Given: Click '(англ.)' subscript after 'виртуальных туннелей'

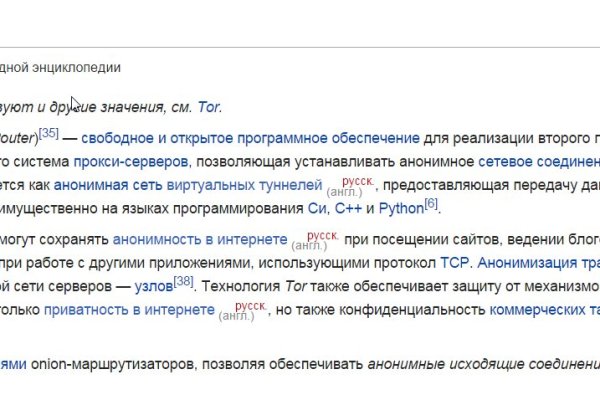Looking at the screenshot, I should pos(343,191).
